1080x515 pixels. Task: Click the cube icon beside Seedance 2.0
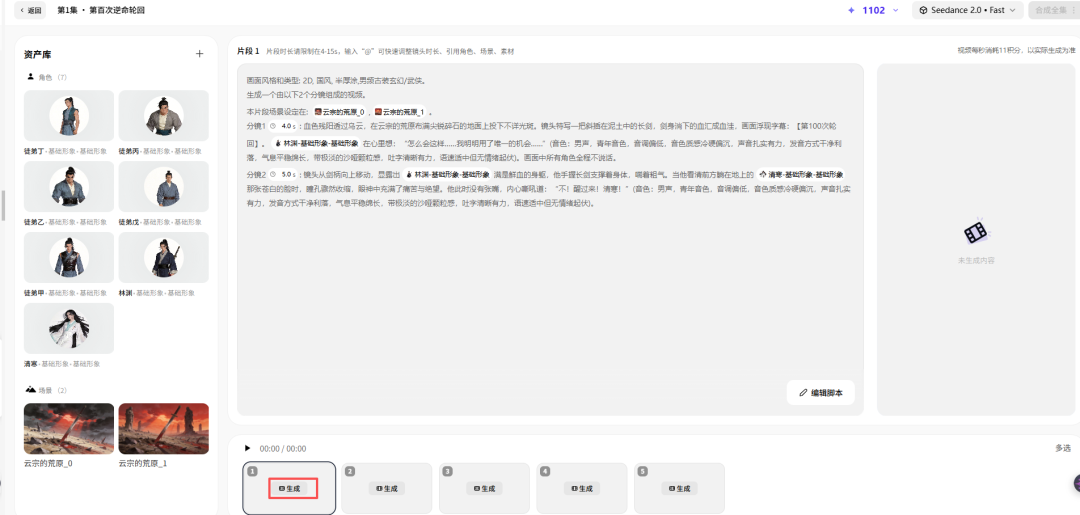pyautogui.click(x=923, y=10)
